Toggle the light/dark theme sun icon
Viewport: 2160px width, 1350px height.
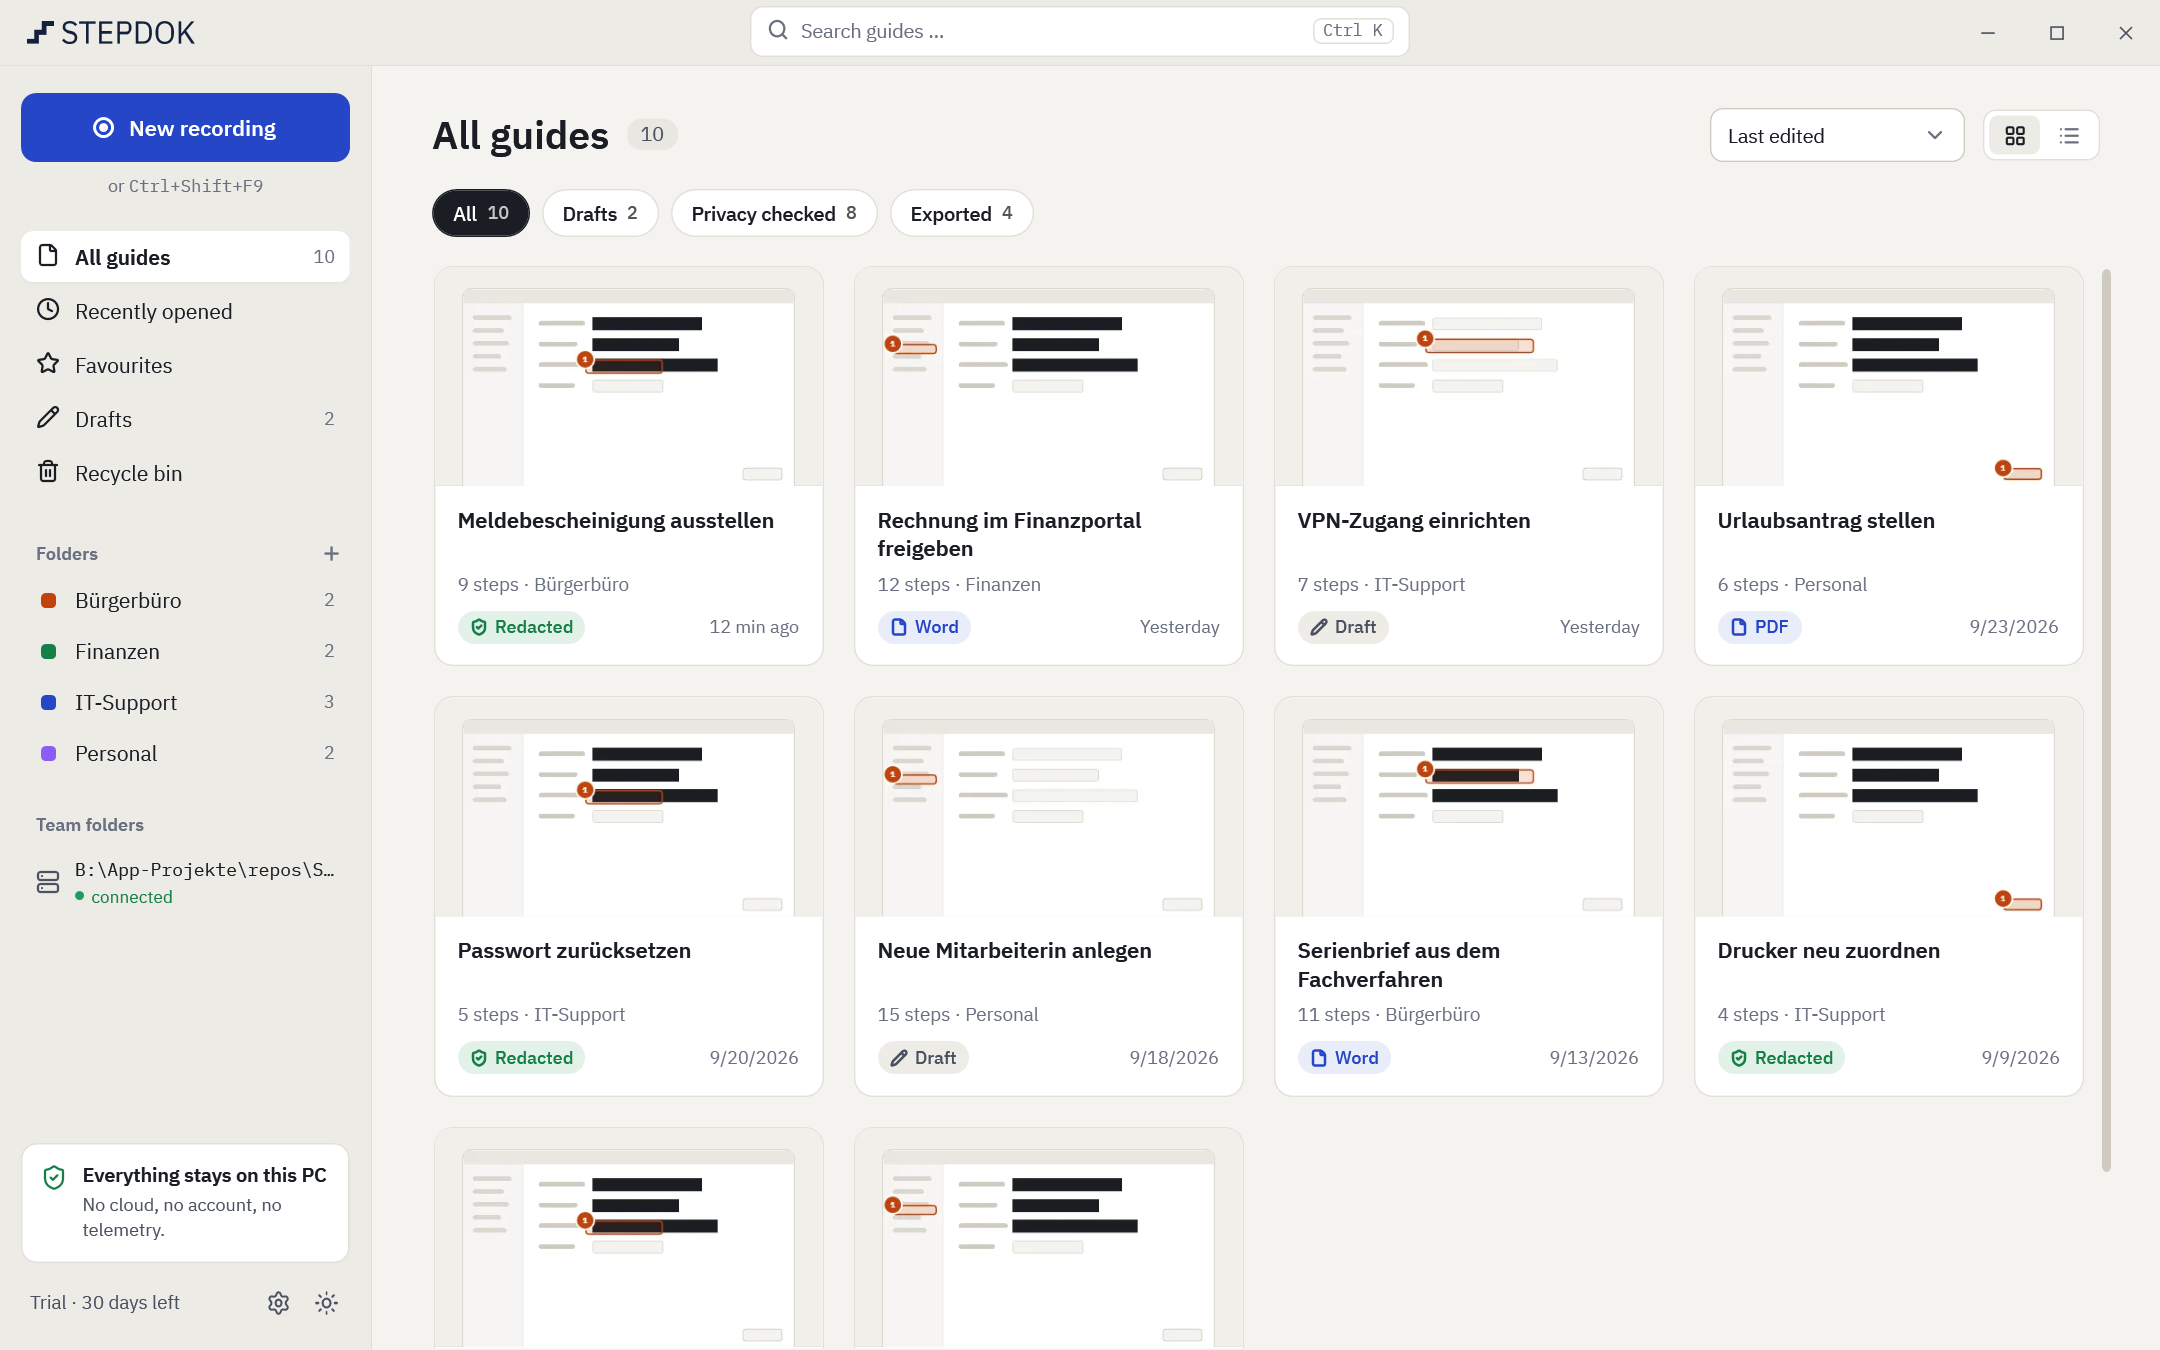pos(326,1302)
